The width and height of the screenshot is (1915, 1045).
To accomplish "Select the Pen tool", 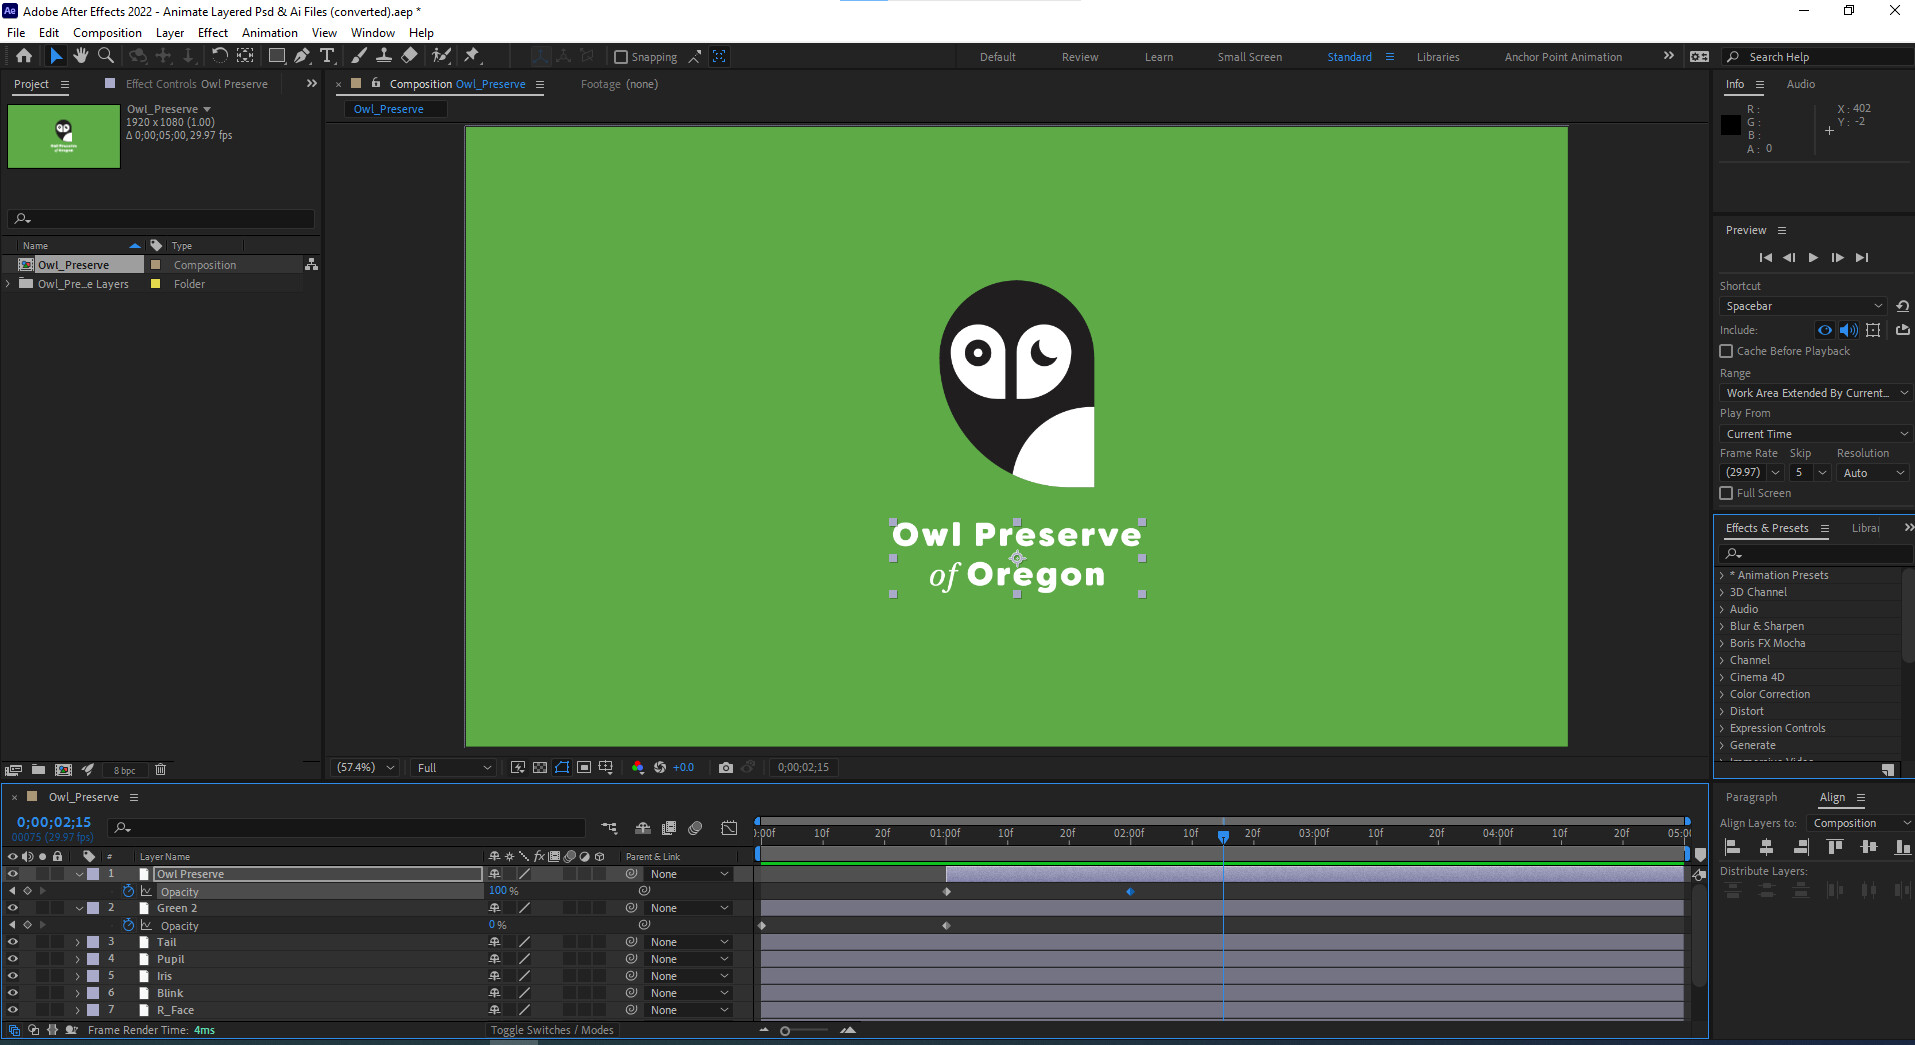I will pyautogui.click(x=302, y=56).
